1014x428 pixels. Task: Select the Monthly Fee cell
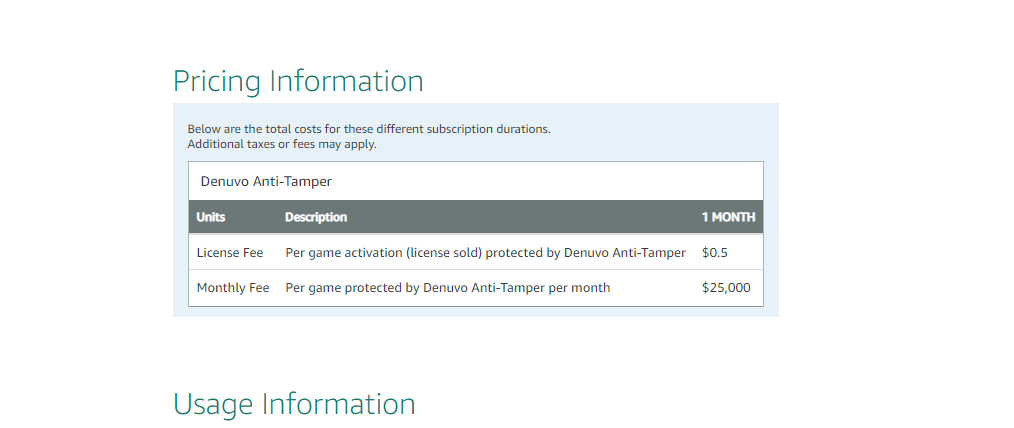coord(233,288)
